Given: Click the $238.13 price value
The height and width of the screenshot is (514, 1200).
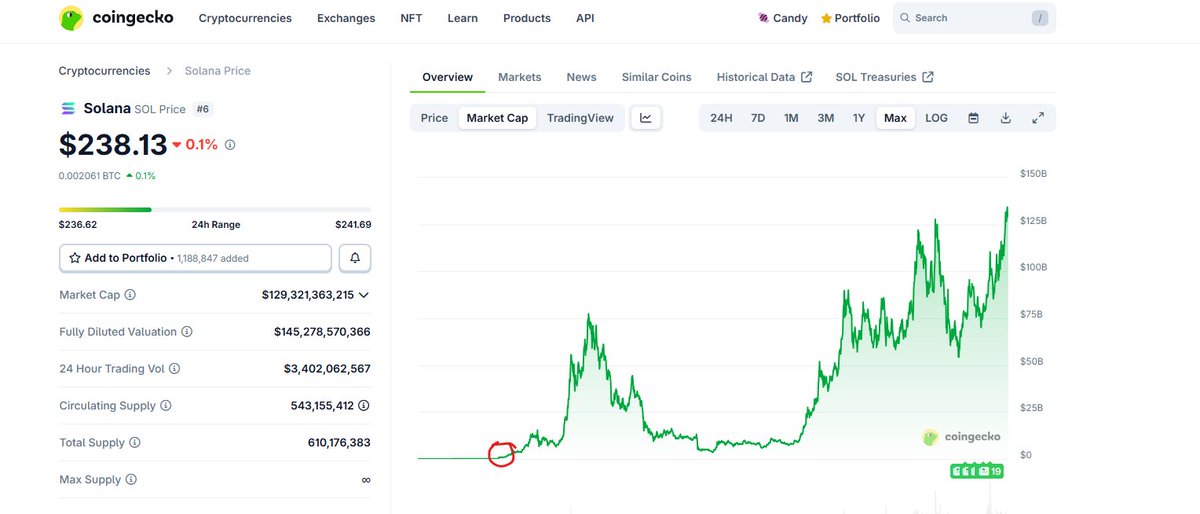Looking at the screenshot, I should click(113, 145).
